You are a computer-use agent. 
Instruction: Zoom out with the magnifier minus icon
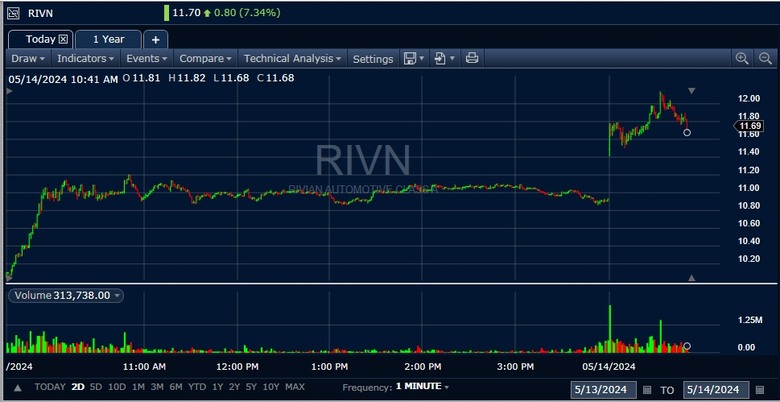pyautogui.click(x=766, y=59)
